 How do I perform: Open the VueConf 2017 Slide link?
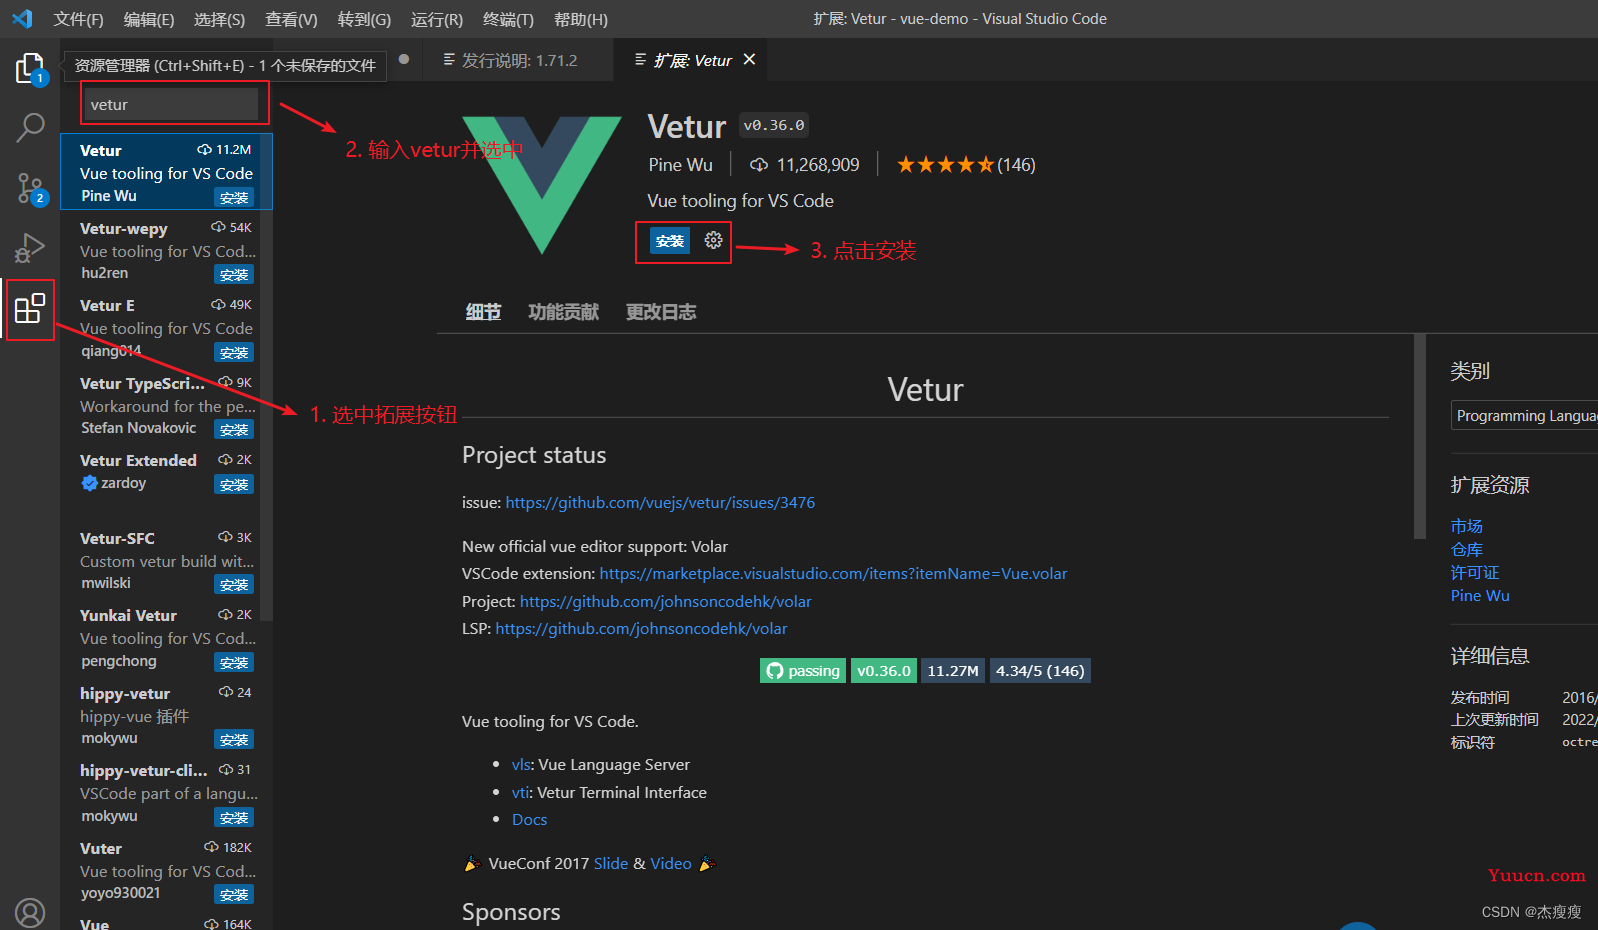(x=611, y=863)
